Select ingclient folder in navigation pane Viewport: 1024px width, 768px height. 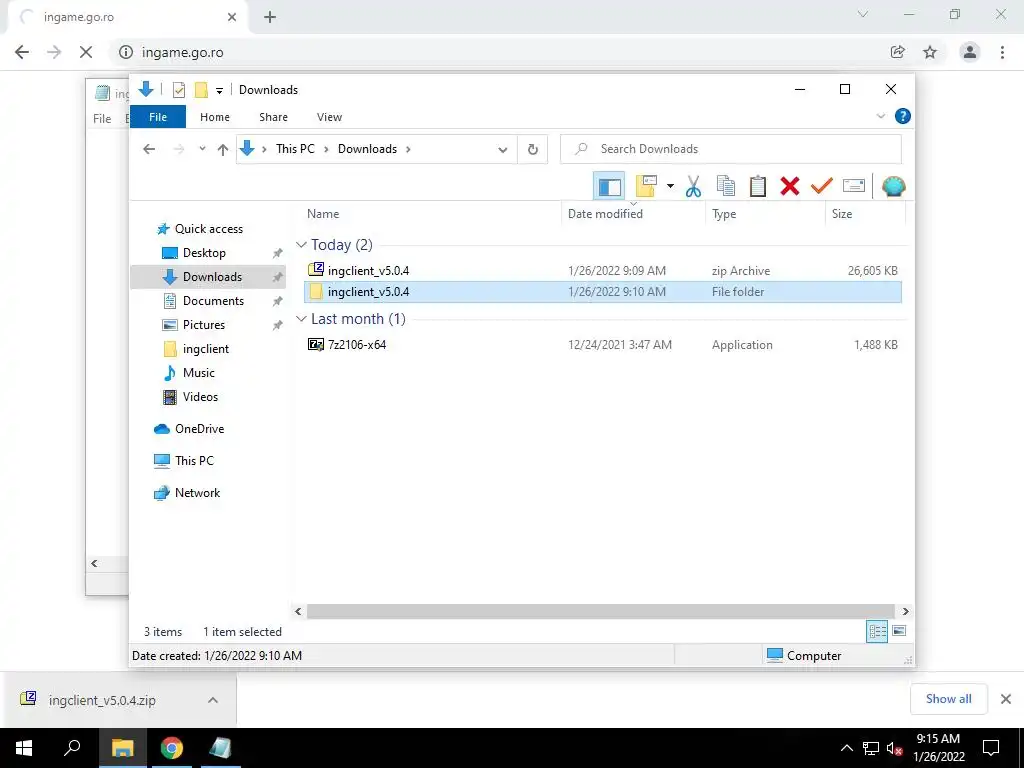point(205,349)
